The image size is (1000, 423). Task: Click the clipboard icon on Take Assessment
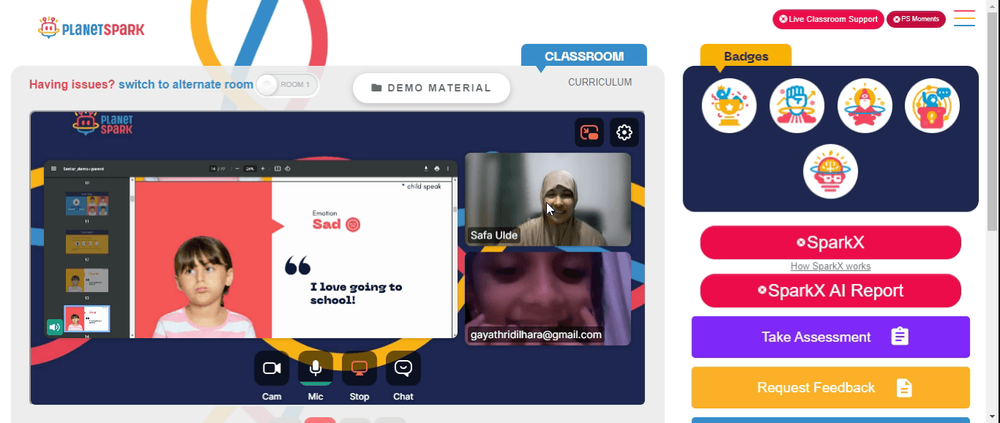pyautogui.click(x=899, y=336)
